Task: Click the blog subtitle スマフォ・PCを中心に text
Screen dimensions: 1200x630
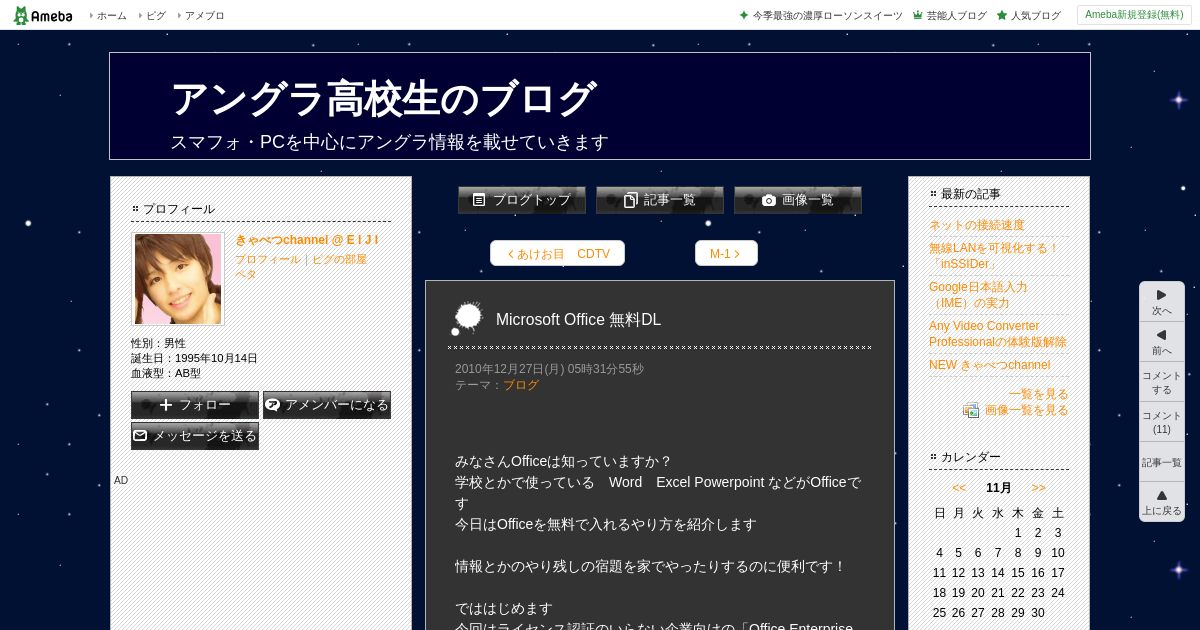Action: [x=389, y=142]
